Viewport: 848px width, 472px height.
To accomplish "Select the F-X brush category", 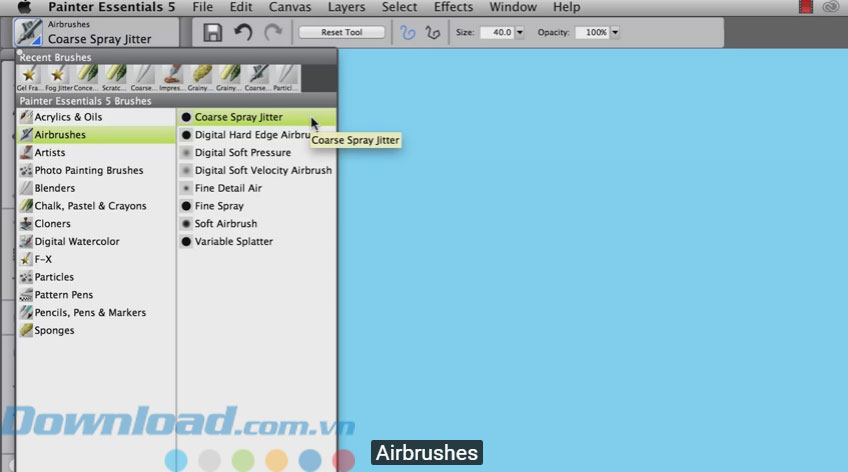I will (96, 260).
